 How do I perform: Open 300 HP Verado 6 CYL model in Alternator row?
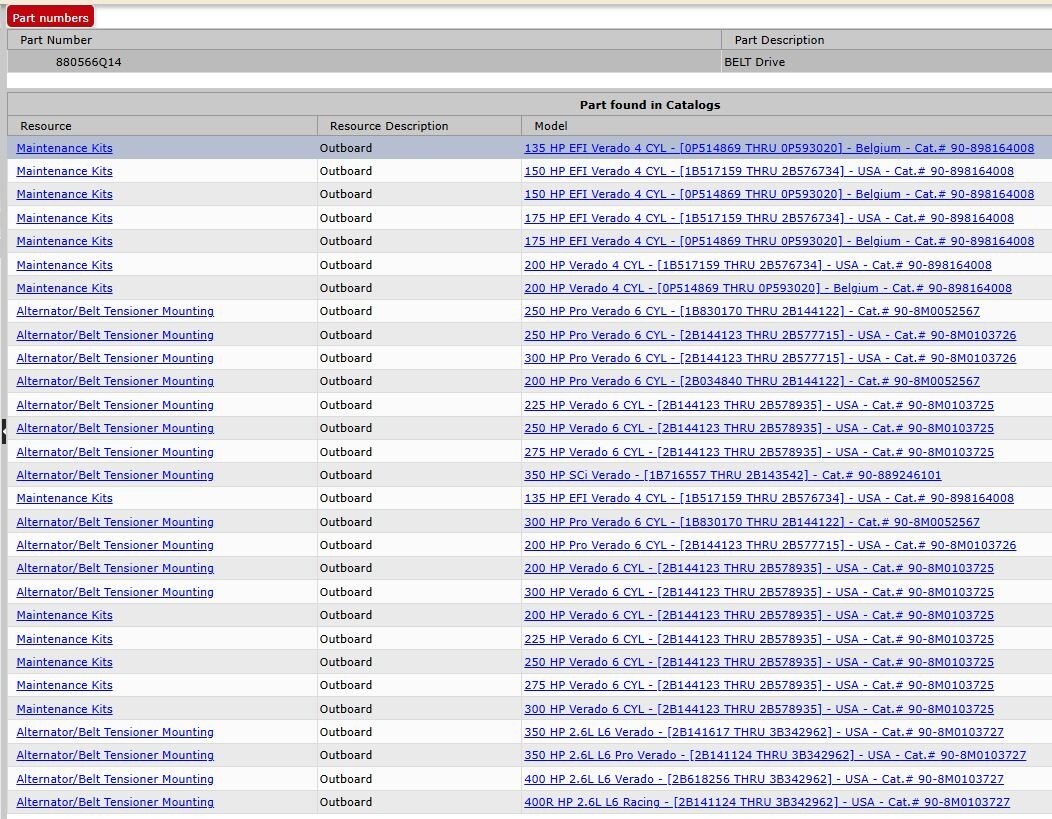coord(759,592)
